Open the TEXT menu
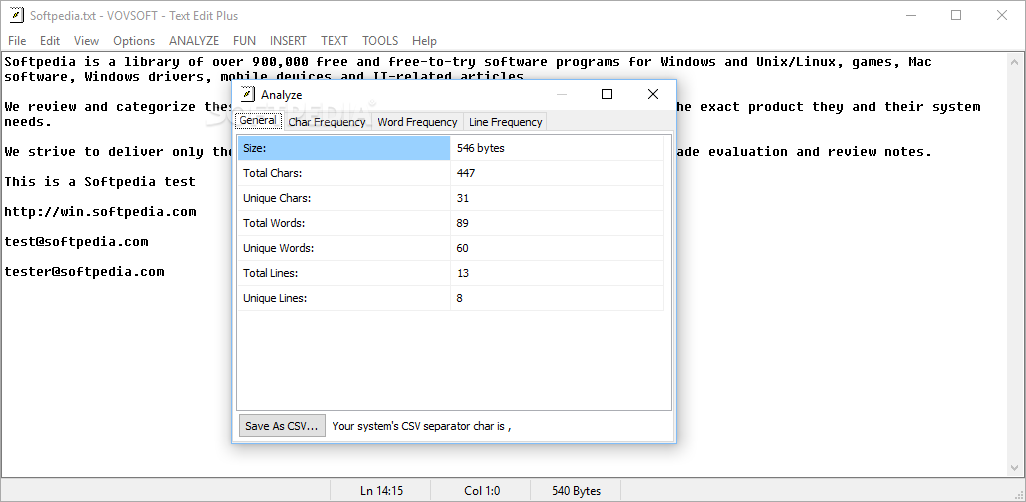Image resolution: width=1026 pixels, height=502 pixels. tap(334, 41)
